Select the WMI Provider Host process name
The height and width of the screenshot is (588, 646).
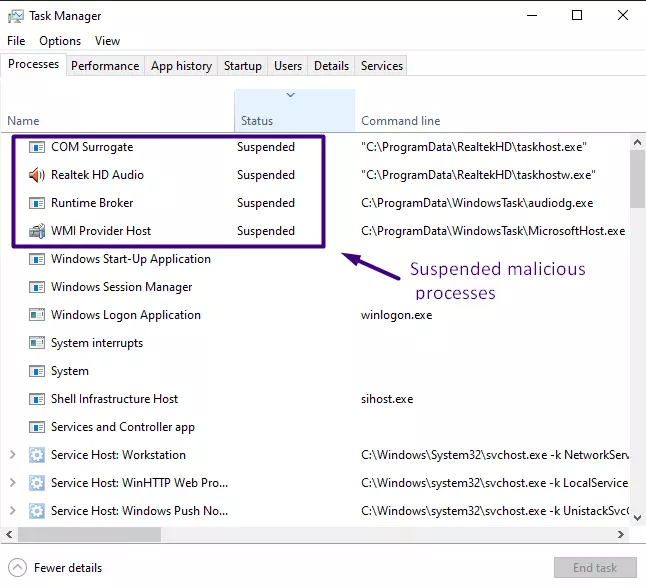coord(101,231)
